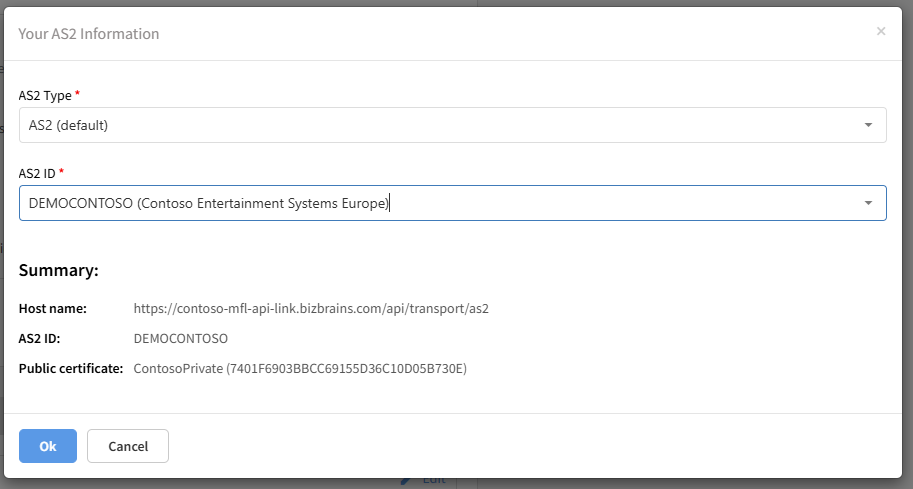Image resolution: width=913 pixels, height=489 pixels.
Task: Close the Your AS2 Information dialog
Action: tap(881, 31)
